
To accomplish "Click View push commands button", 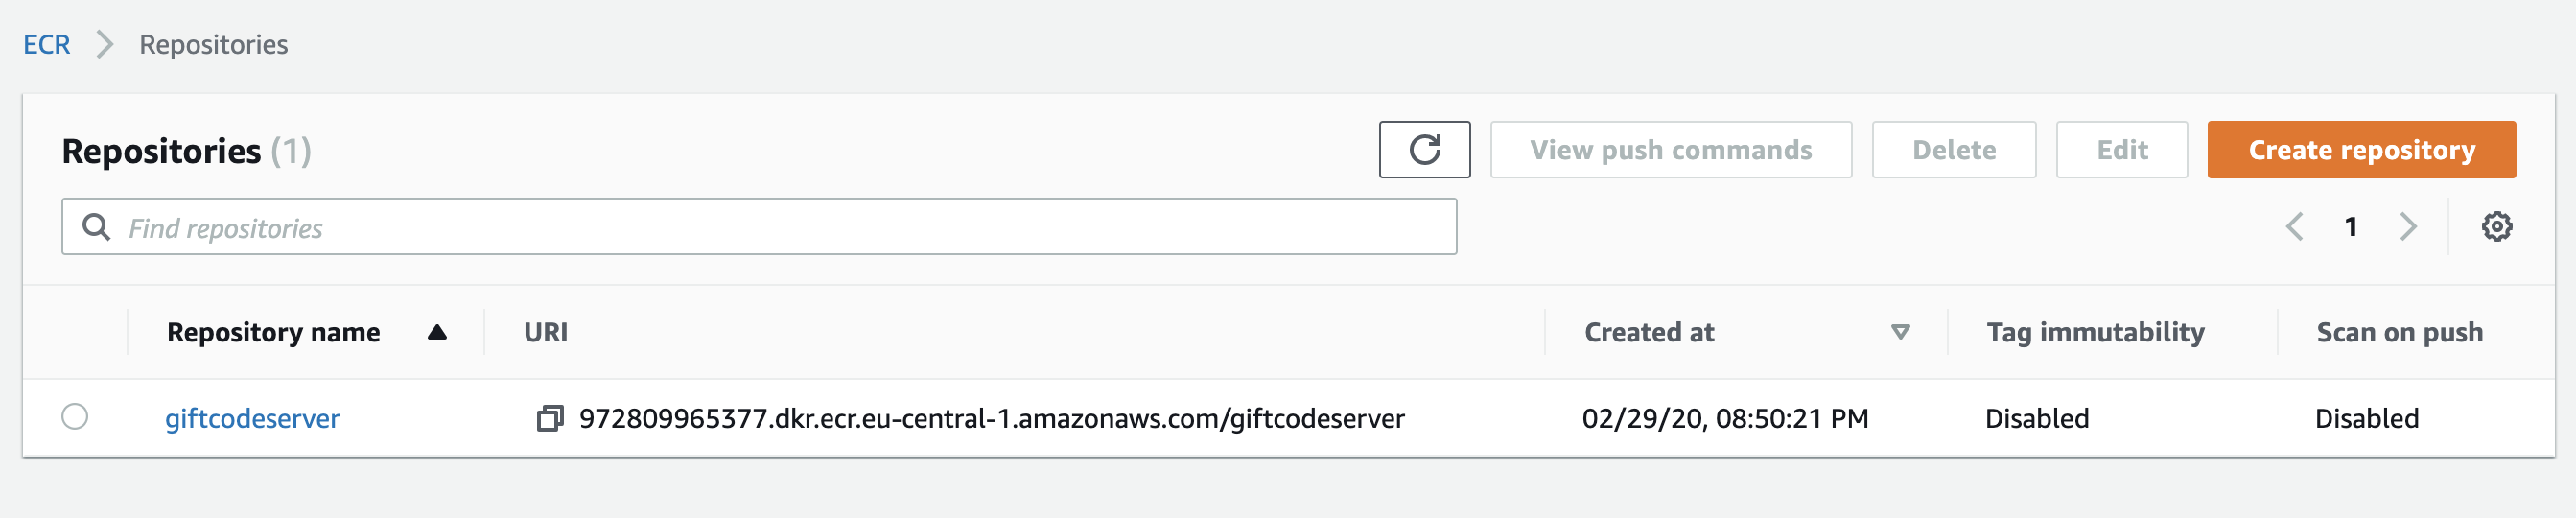I will [x=1670, y=150].
